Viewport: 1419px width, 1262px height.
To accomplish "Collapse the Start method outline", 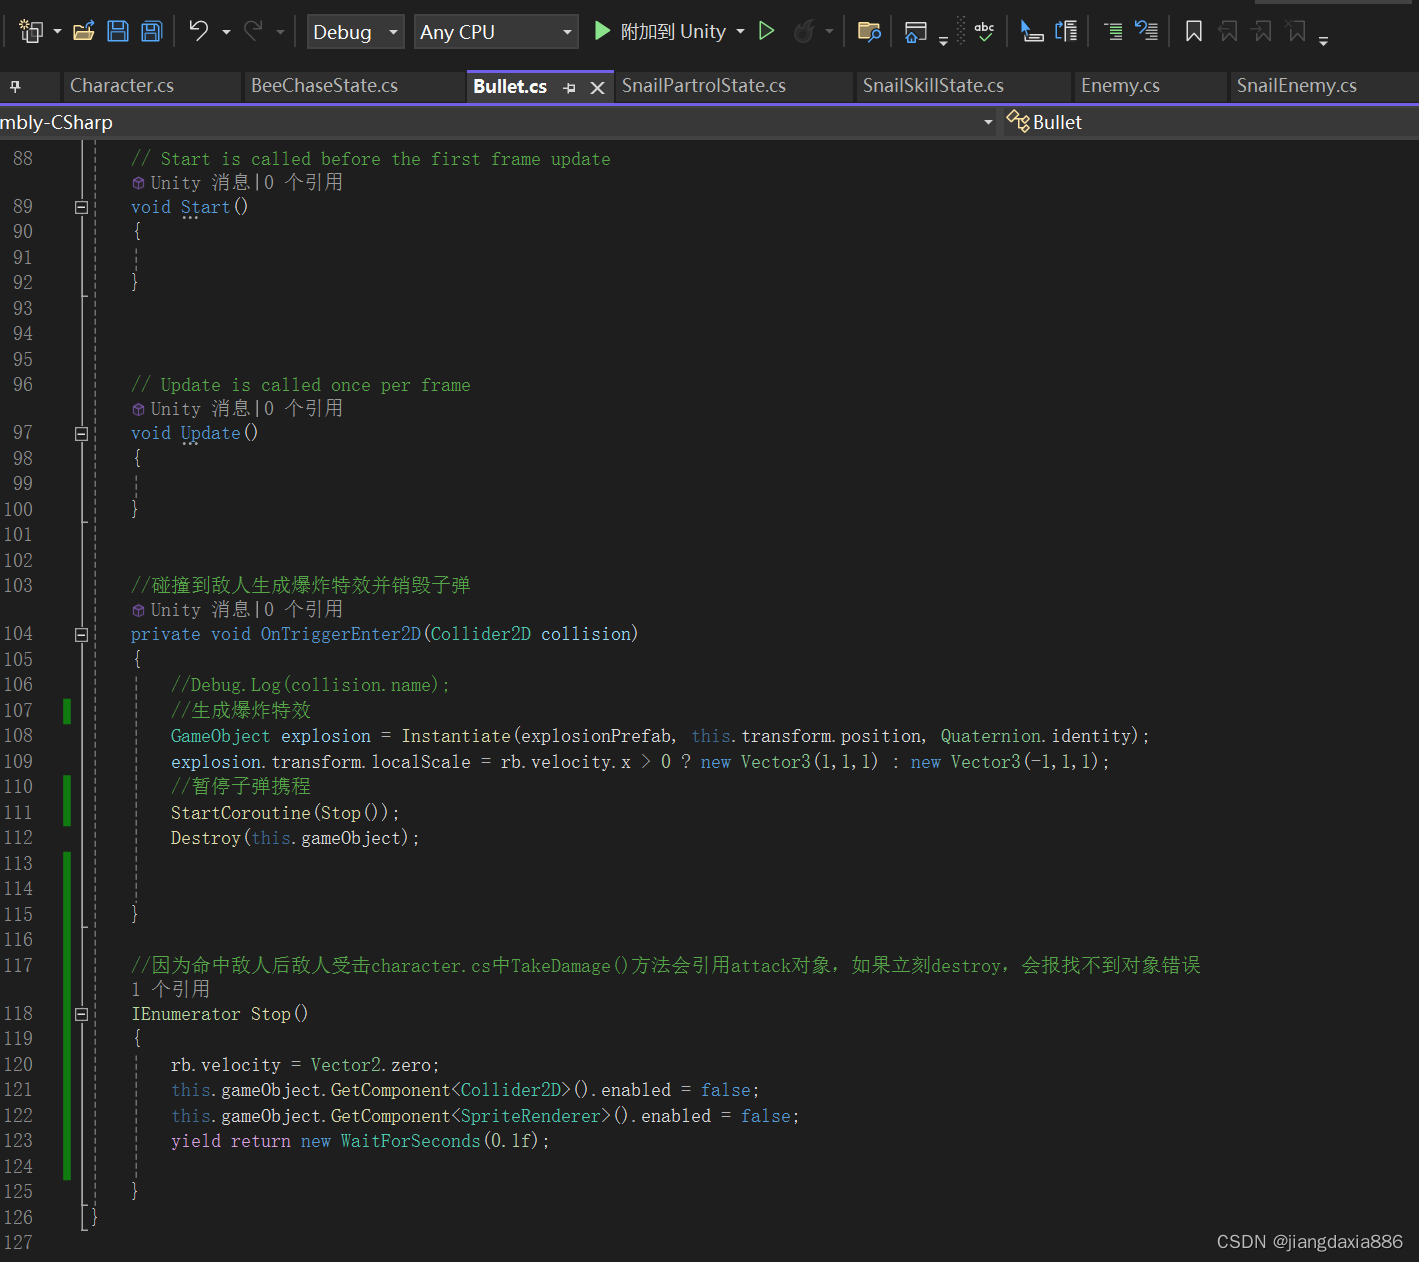I will (x=81, y=208).
